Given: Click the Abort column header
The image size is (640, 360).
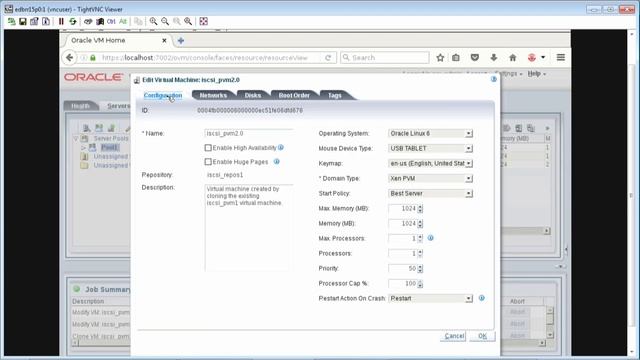Looking at the screenshot, I should (x=517, y=301).
